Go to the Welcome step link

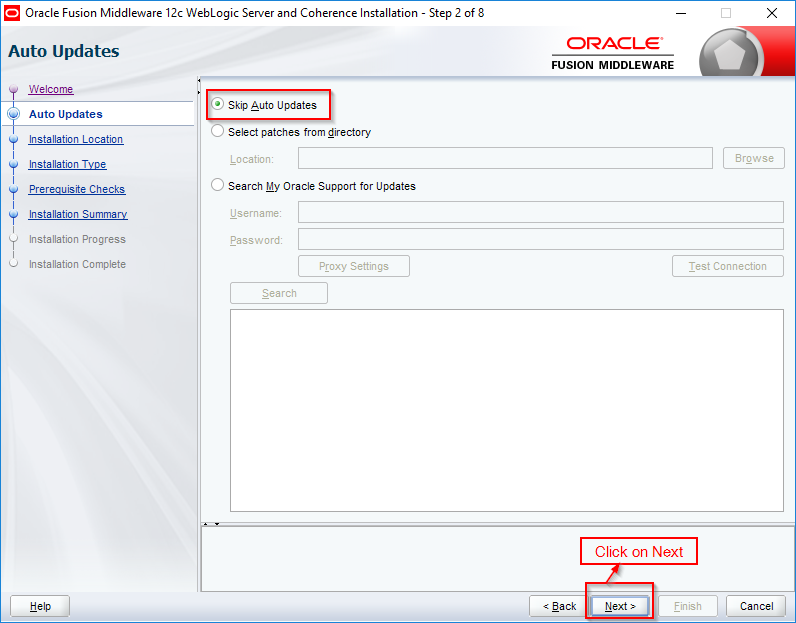coord(51,89)
